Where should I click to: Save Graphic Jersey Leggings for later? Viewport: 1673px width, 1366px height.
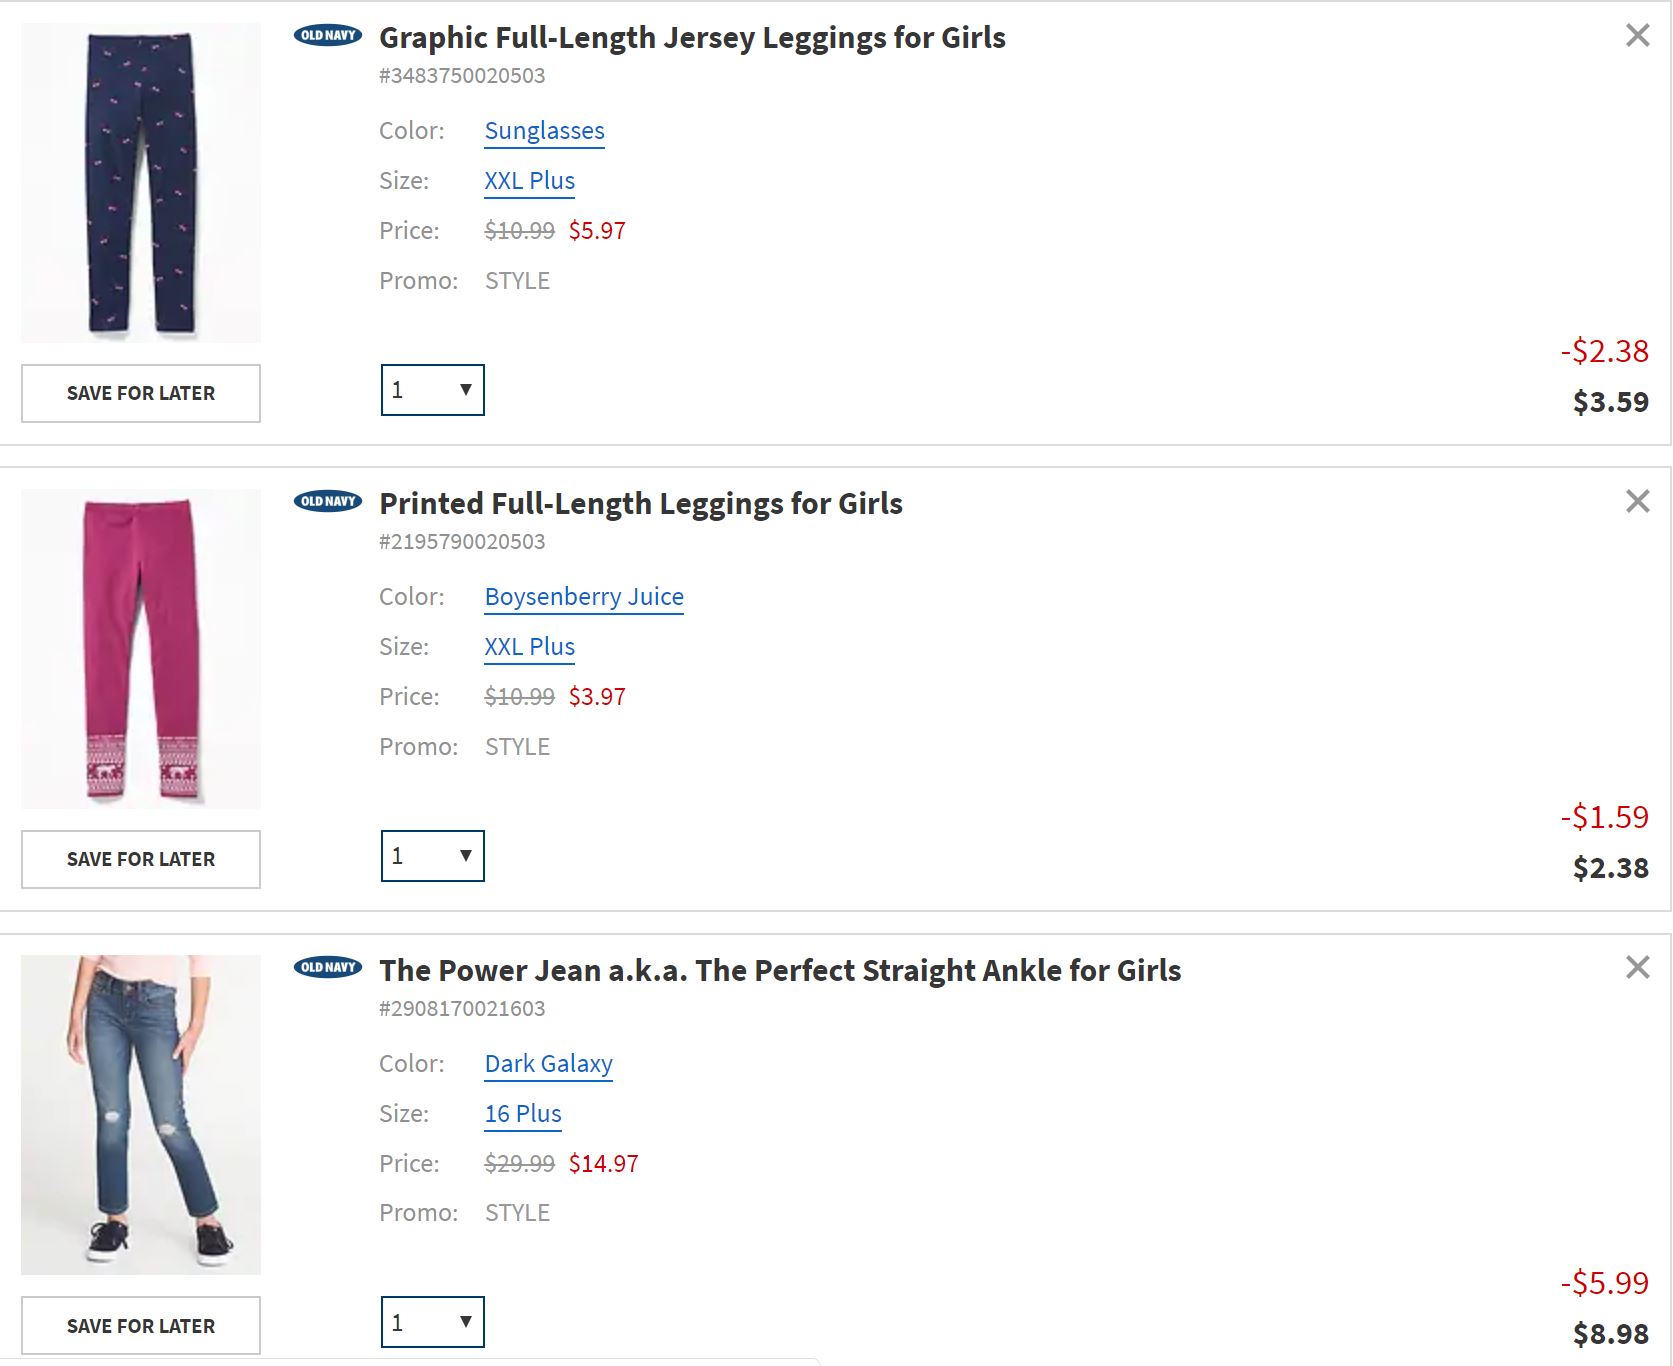[x=141, y=393]
